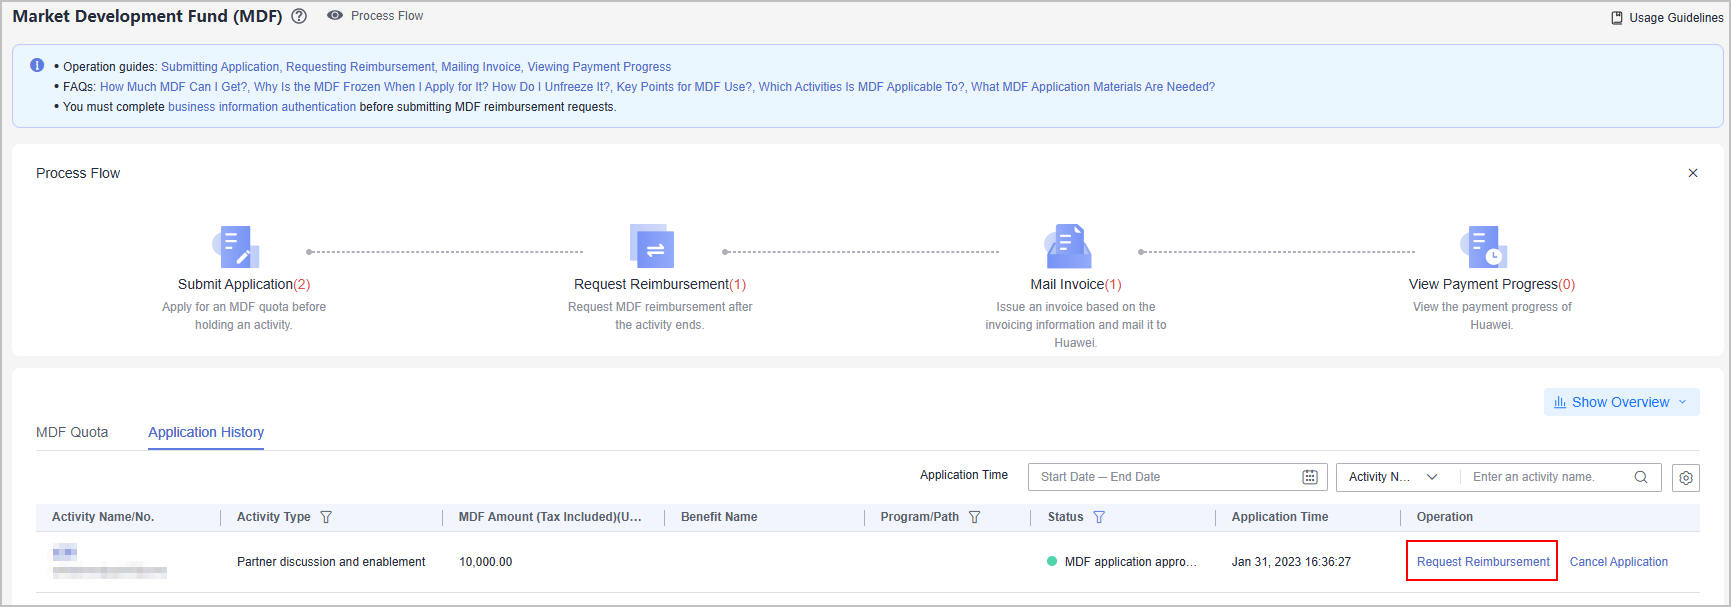Image resolution: width=1731 pixels, height=607 pixels.
Task: Select the Application History tab
Action: coord(206,432)
